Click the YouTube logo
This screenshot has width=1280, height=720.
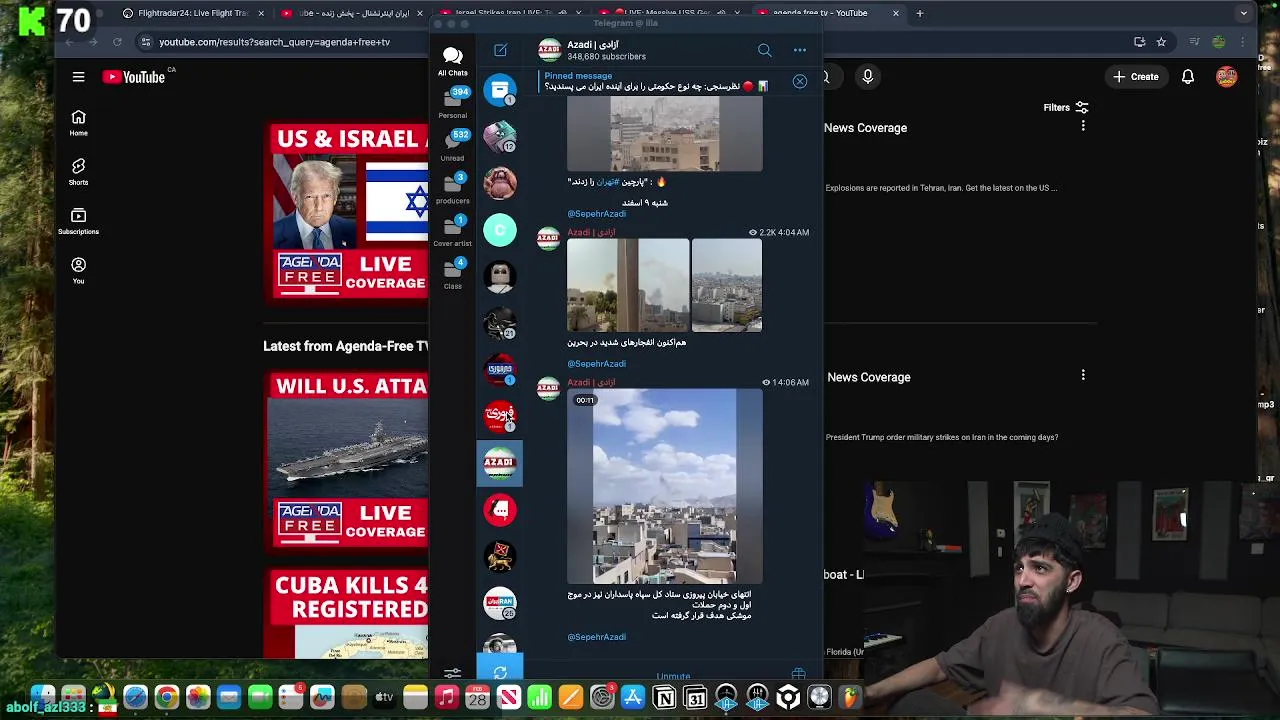133,77
